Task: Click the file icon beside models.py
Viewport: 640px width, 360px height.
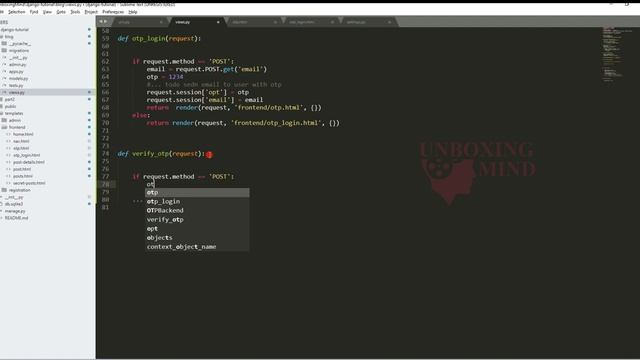Action: coord(4,78)
